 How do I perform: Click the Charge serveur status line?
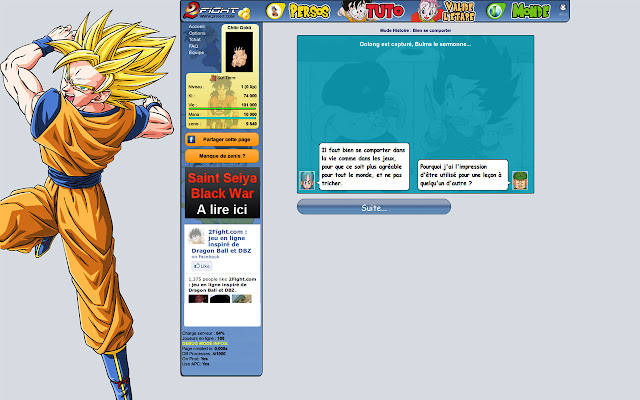[x=203, y=333]
